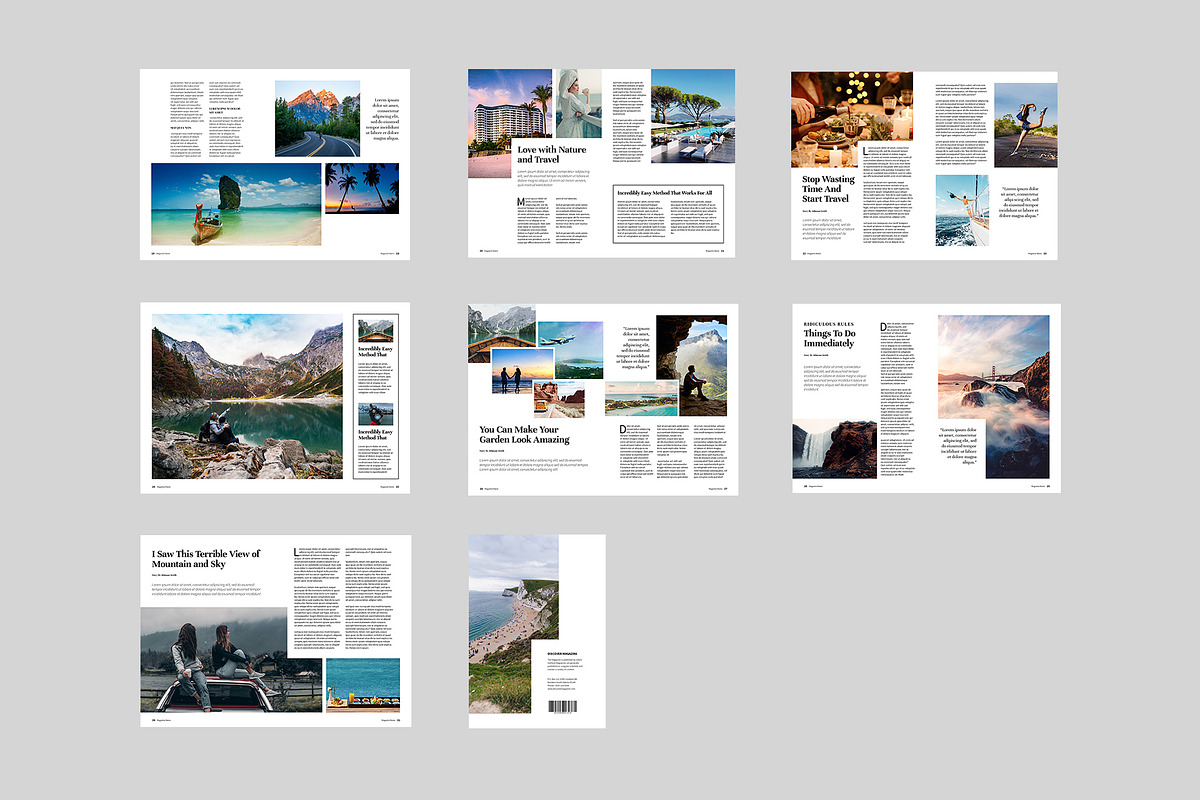The image size is (1200, 800).
Task: Click the "Things To Do Immediately" headline
Action: pyautogui.click(x=829, y=338)
